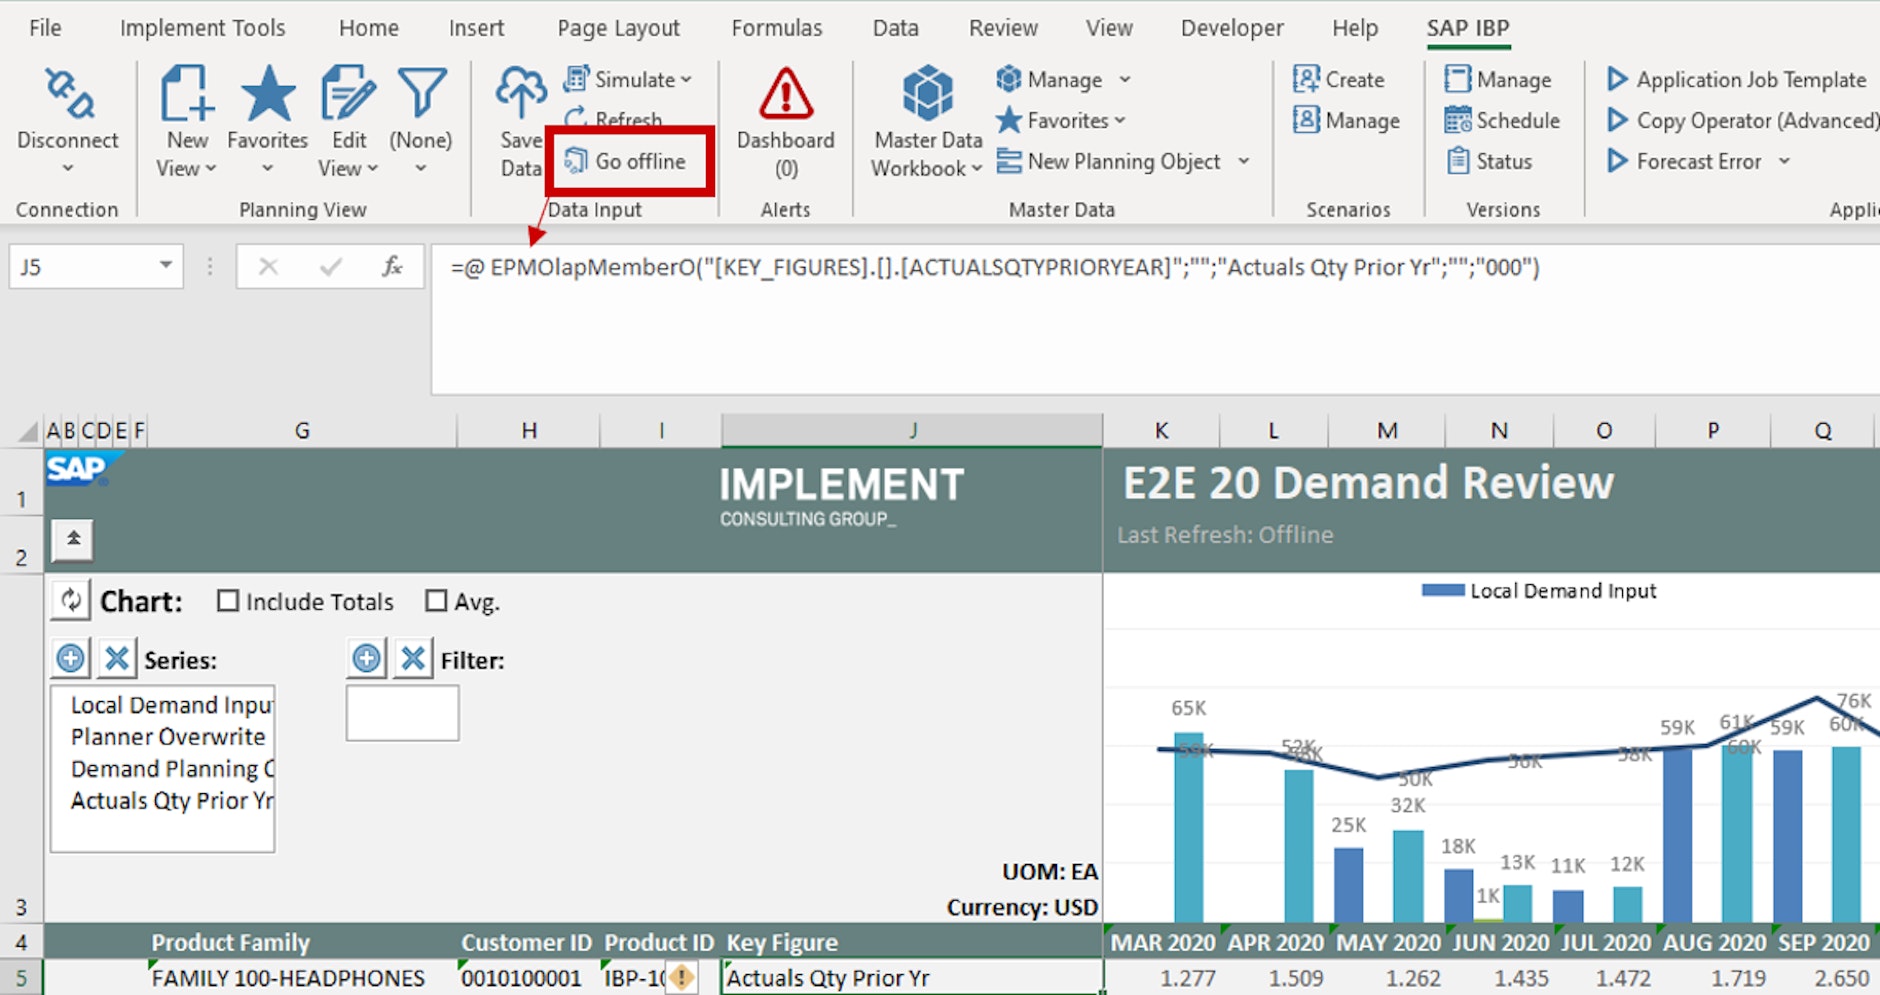1880x995 pixels.
Task: Remove selected series with the X icon
Action: coord(117,658)
